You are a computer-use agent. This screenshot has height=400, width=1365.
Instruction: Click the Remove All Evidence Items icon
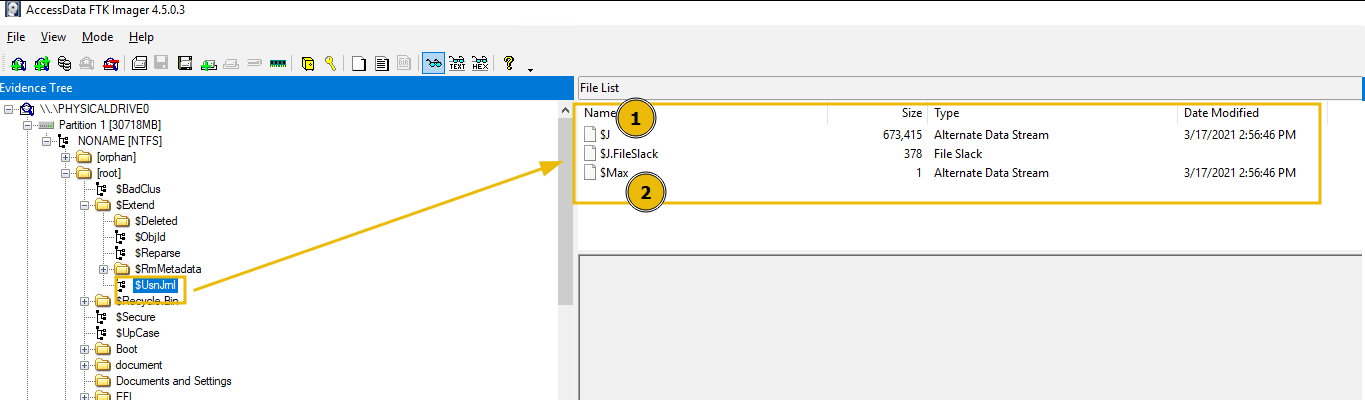click(110, 63)
